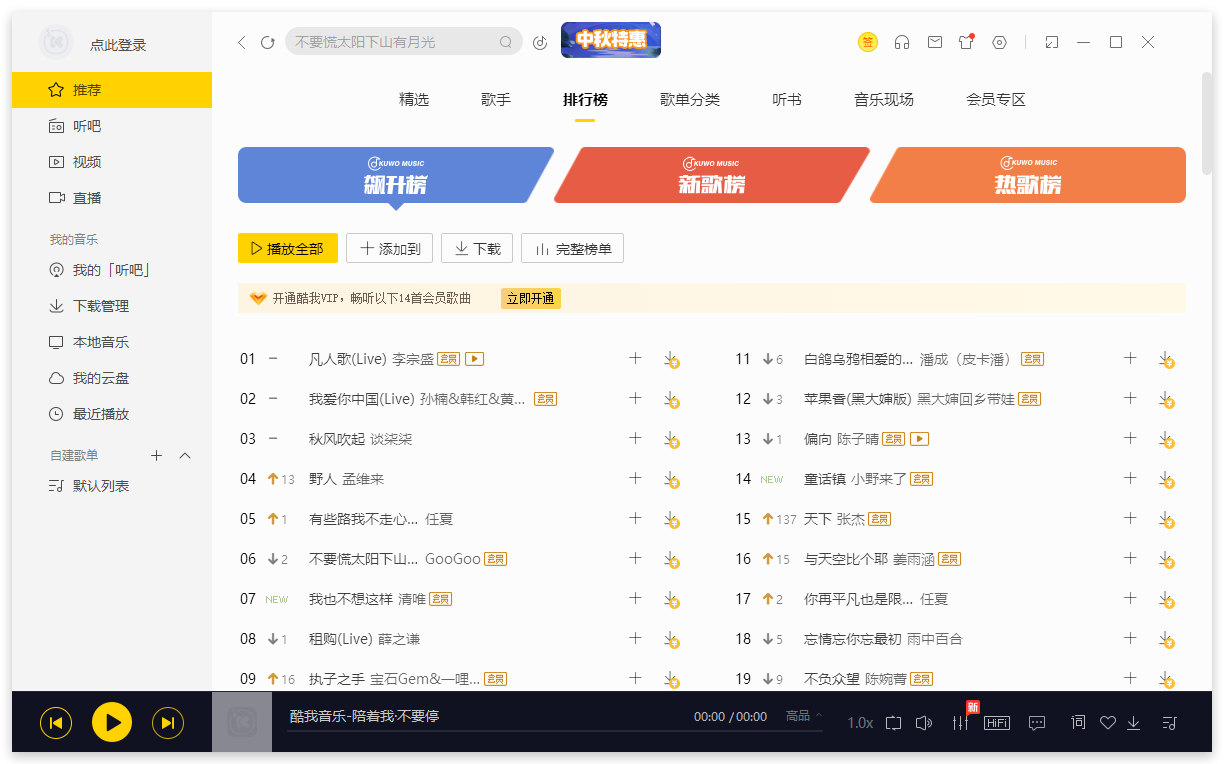This screenshot has height=764, width=1224.
Task: Click the 播放全部 play all button
Action: [288, 249]
